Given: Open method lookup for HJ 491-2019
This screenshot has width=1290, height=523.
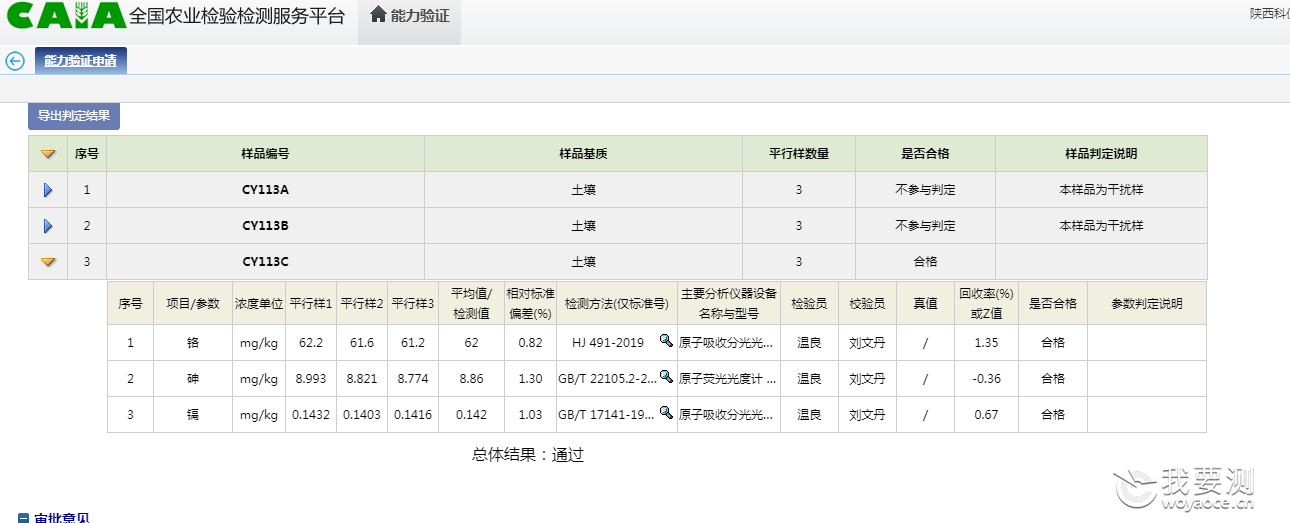Looking at the screenshot, I should coord(666,341).
